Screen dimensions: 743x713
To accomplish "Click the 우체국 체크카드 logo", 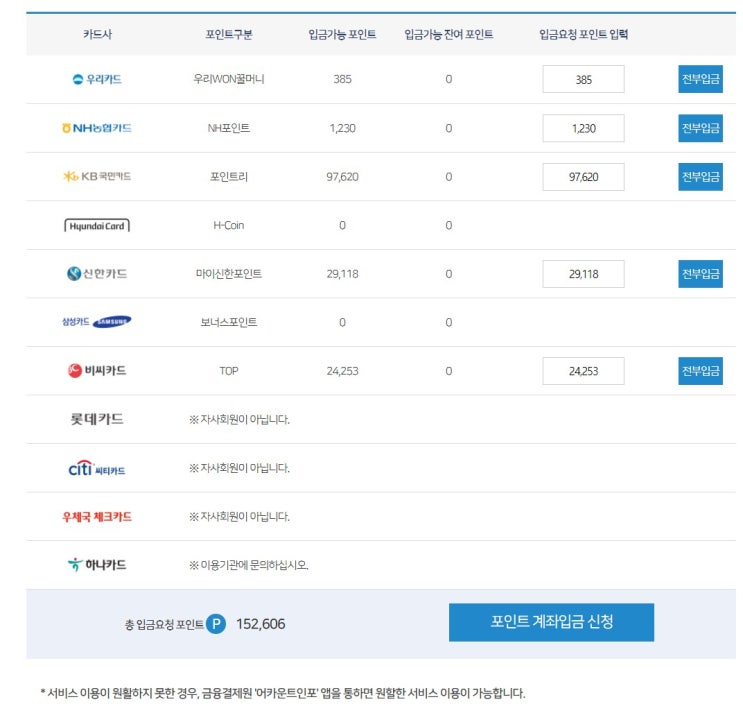I will point(97,516).
